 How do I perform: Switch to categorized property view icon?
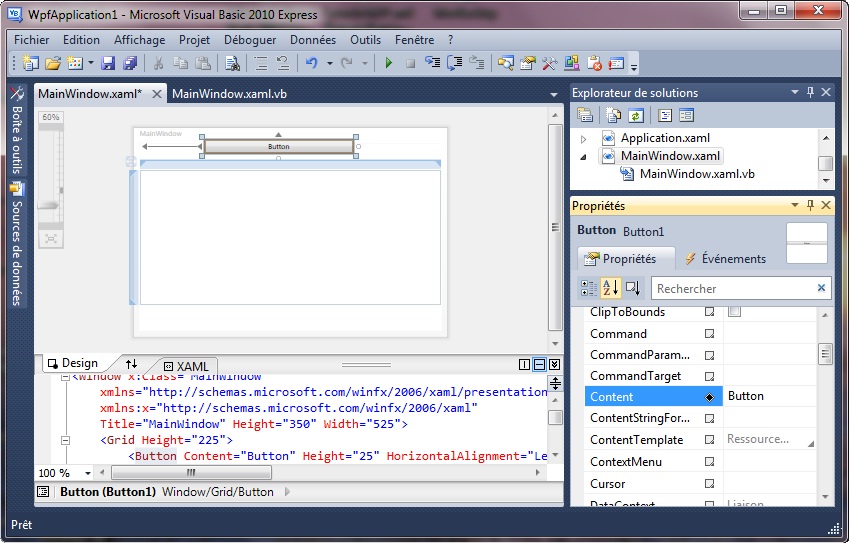589,287
